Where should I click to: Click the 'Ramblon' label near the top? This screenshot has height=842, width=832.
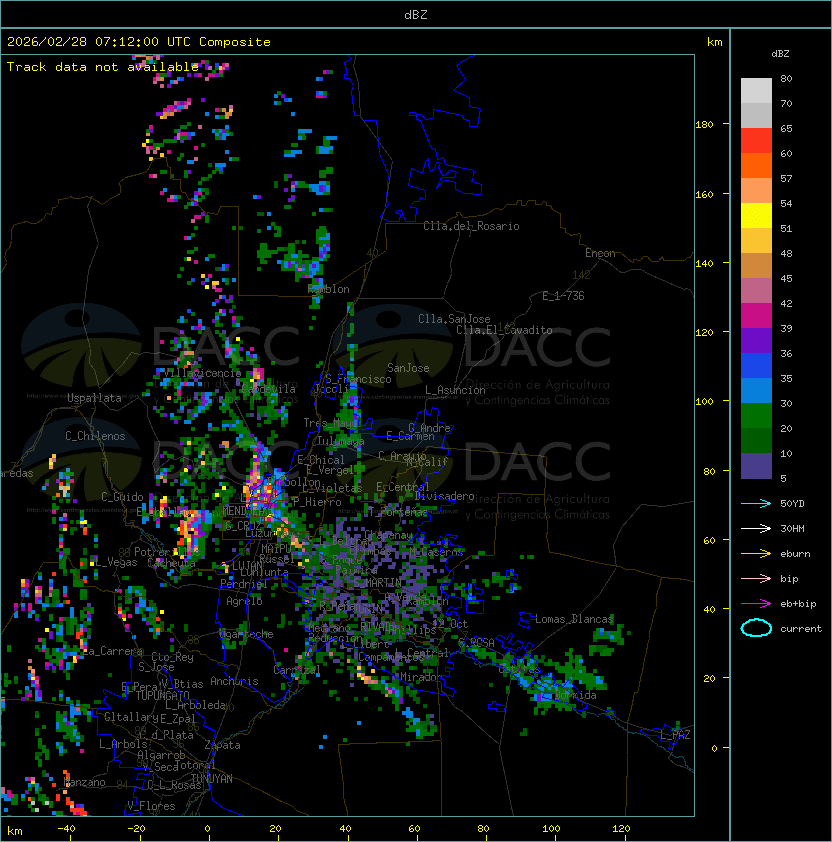[328, 289]
